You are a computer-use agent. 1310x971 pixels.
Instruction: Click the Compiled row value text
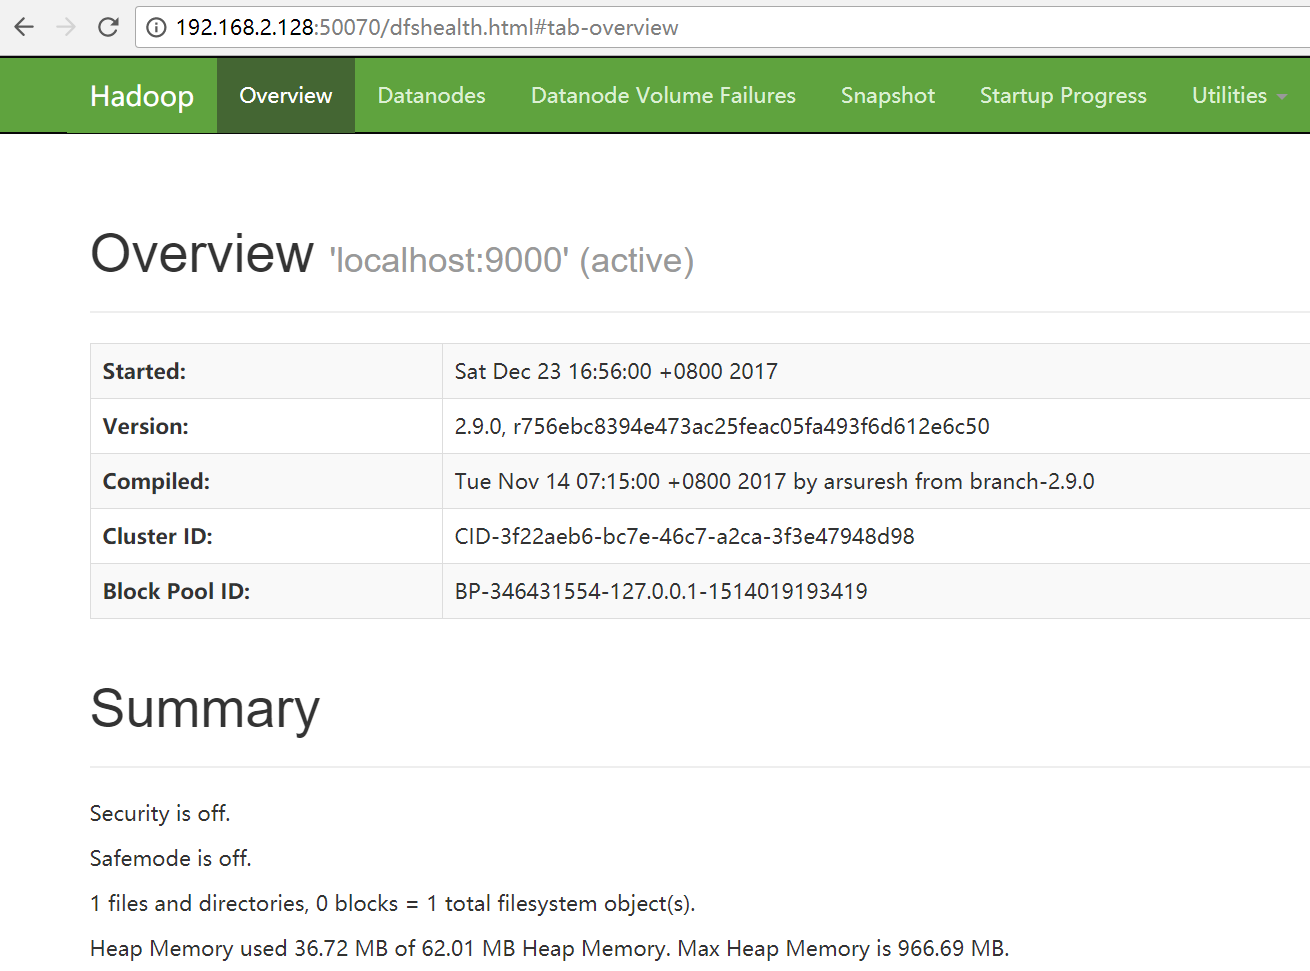(774, 482)
